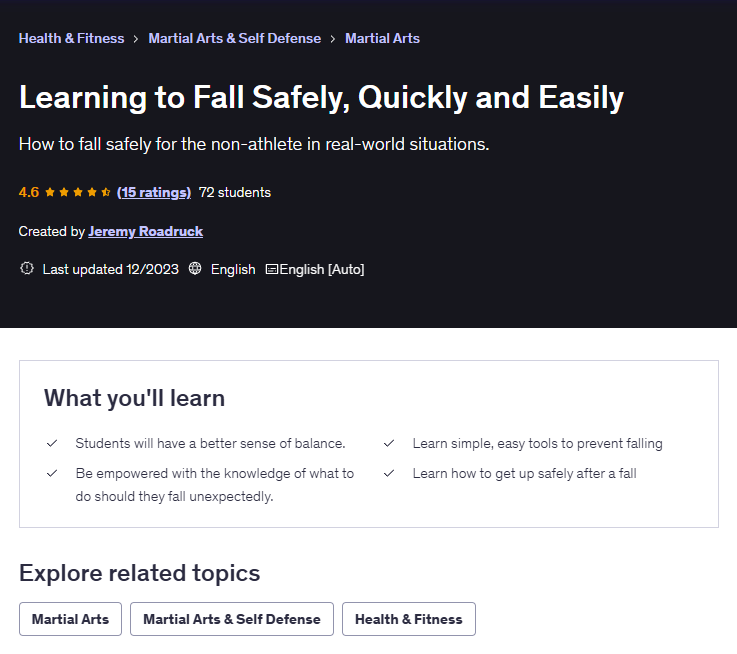Screen dimensions: 737x654
Task: Open Martial Arts & Self Defense breadcrumb link
Action: tap(234, 38)
